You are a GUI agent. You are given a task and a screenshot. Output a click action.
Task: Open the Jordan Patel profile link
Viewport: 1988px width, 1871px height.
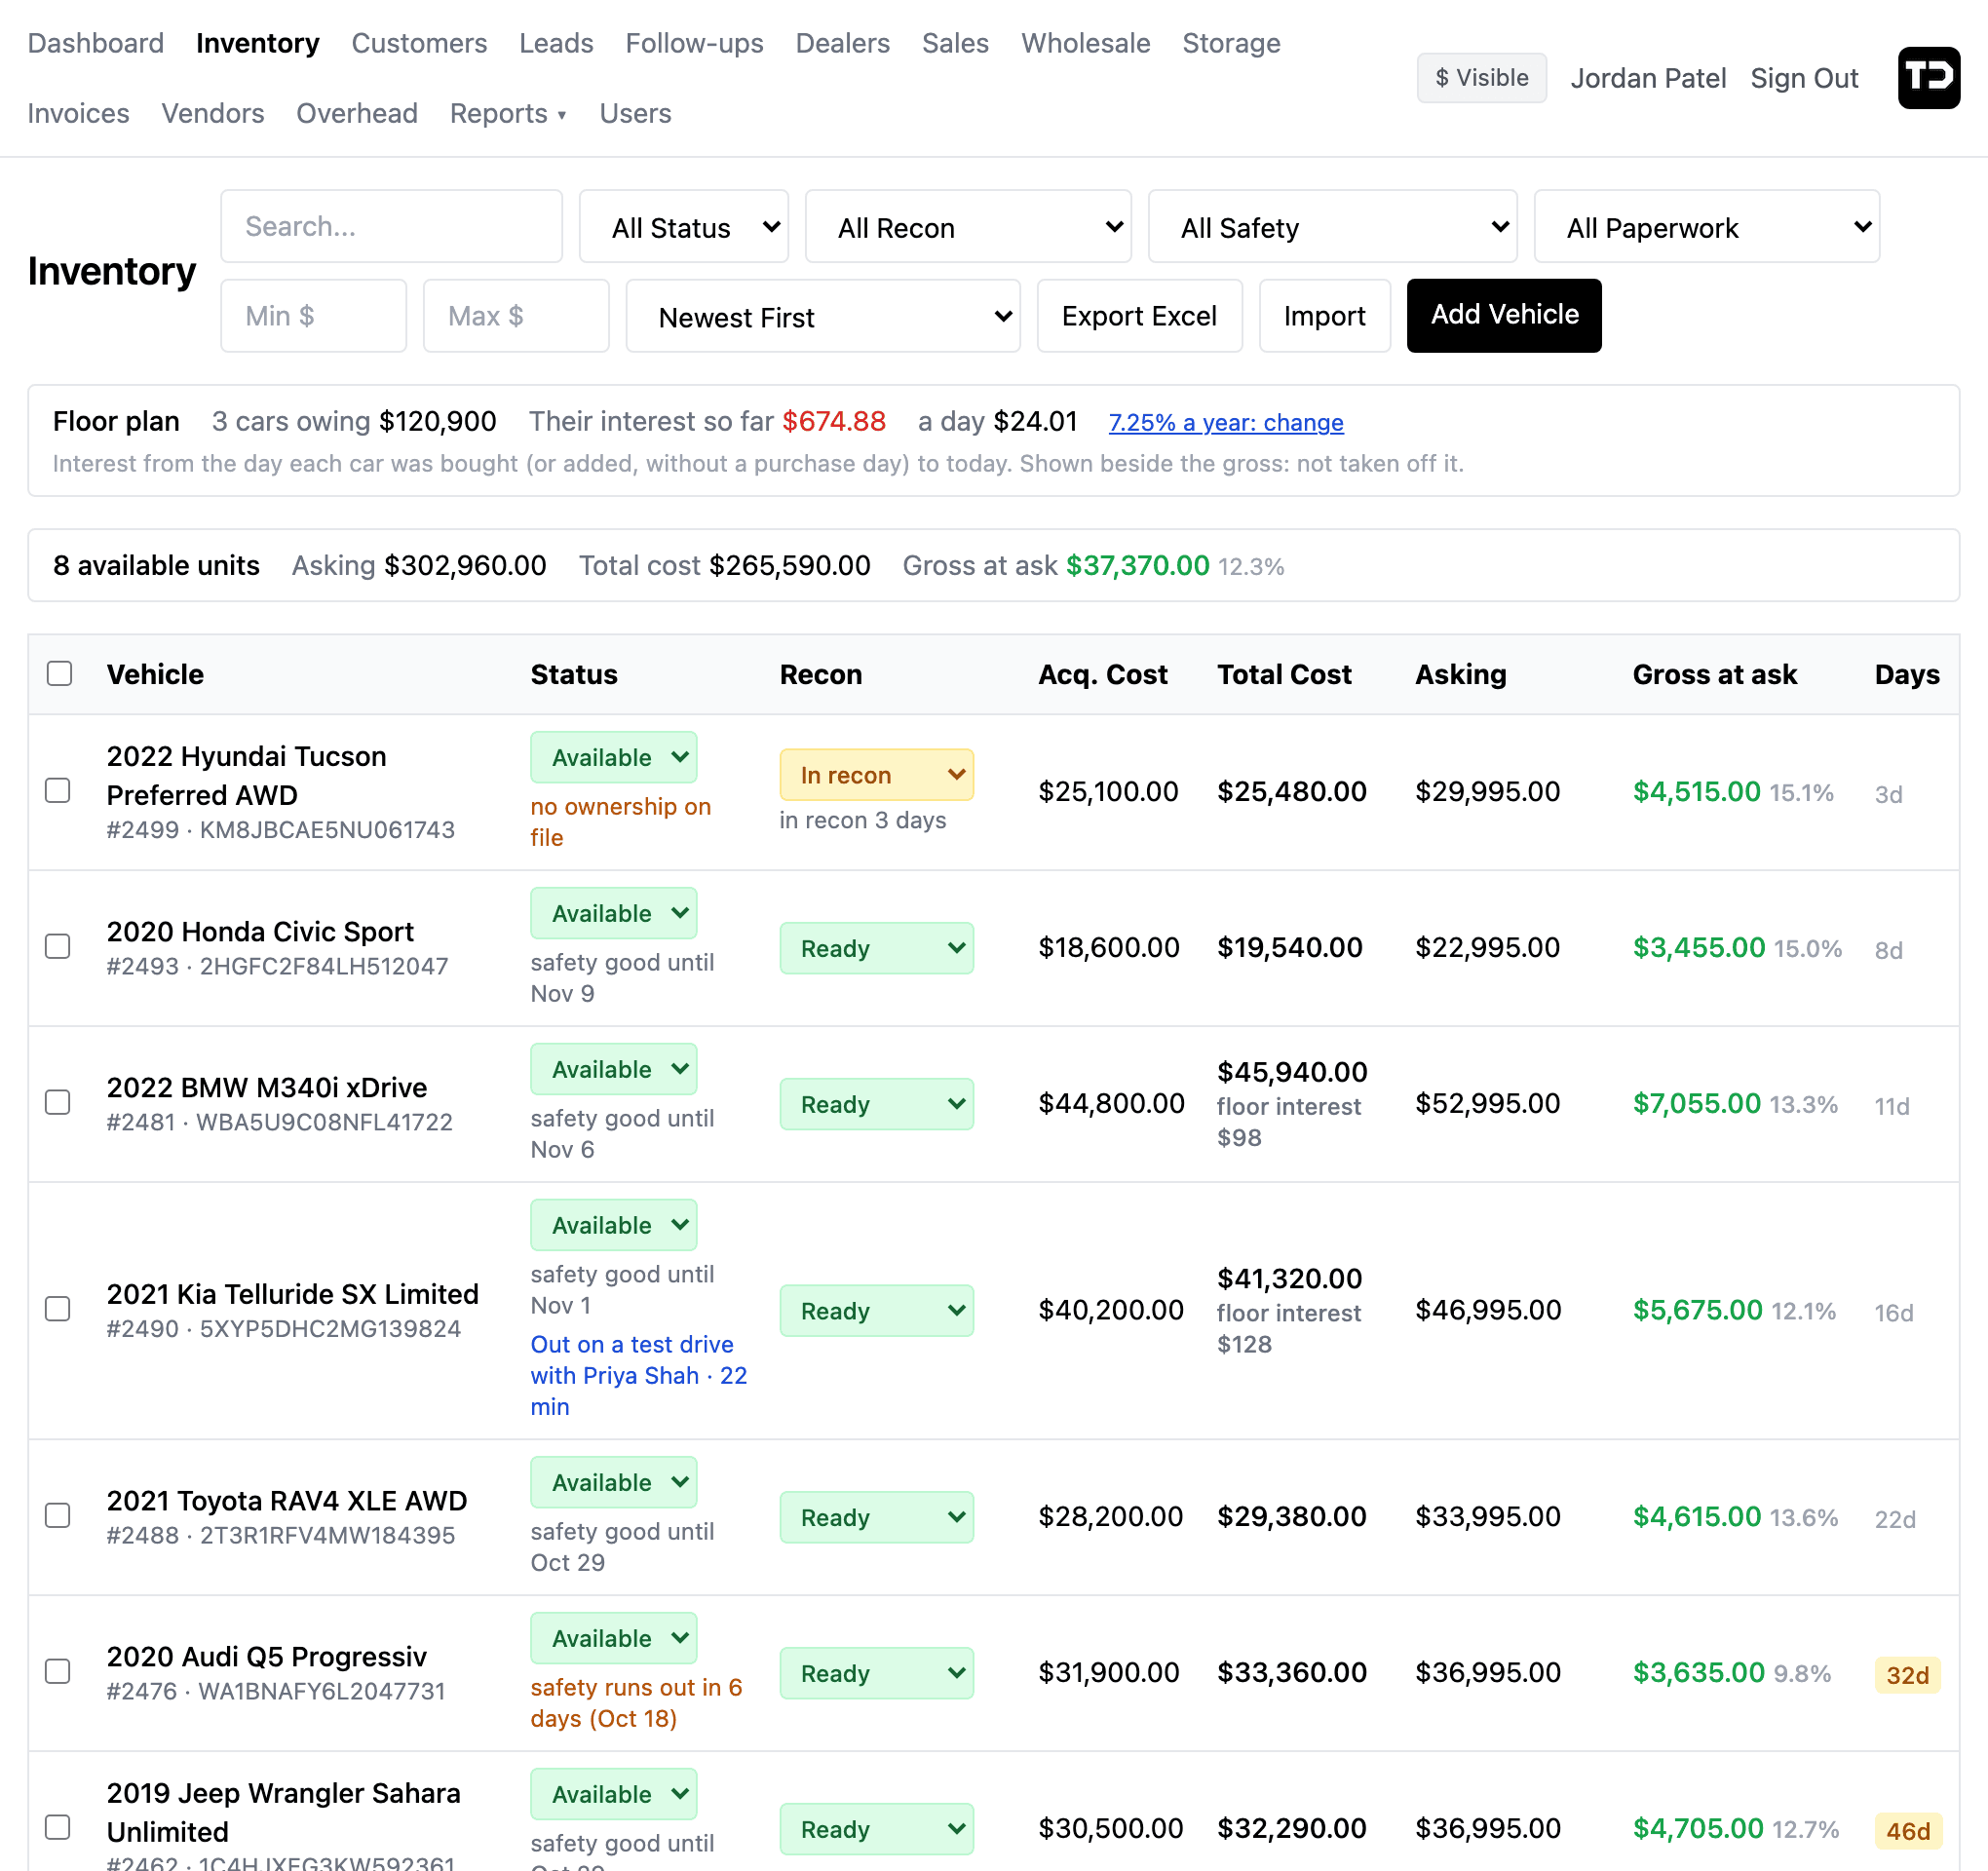(1648, 78)
